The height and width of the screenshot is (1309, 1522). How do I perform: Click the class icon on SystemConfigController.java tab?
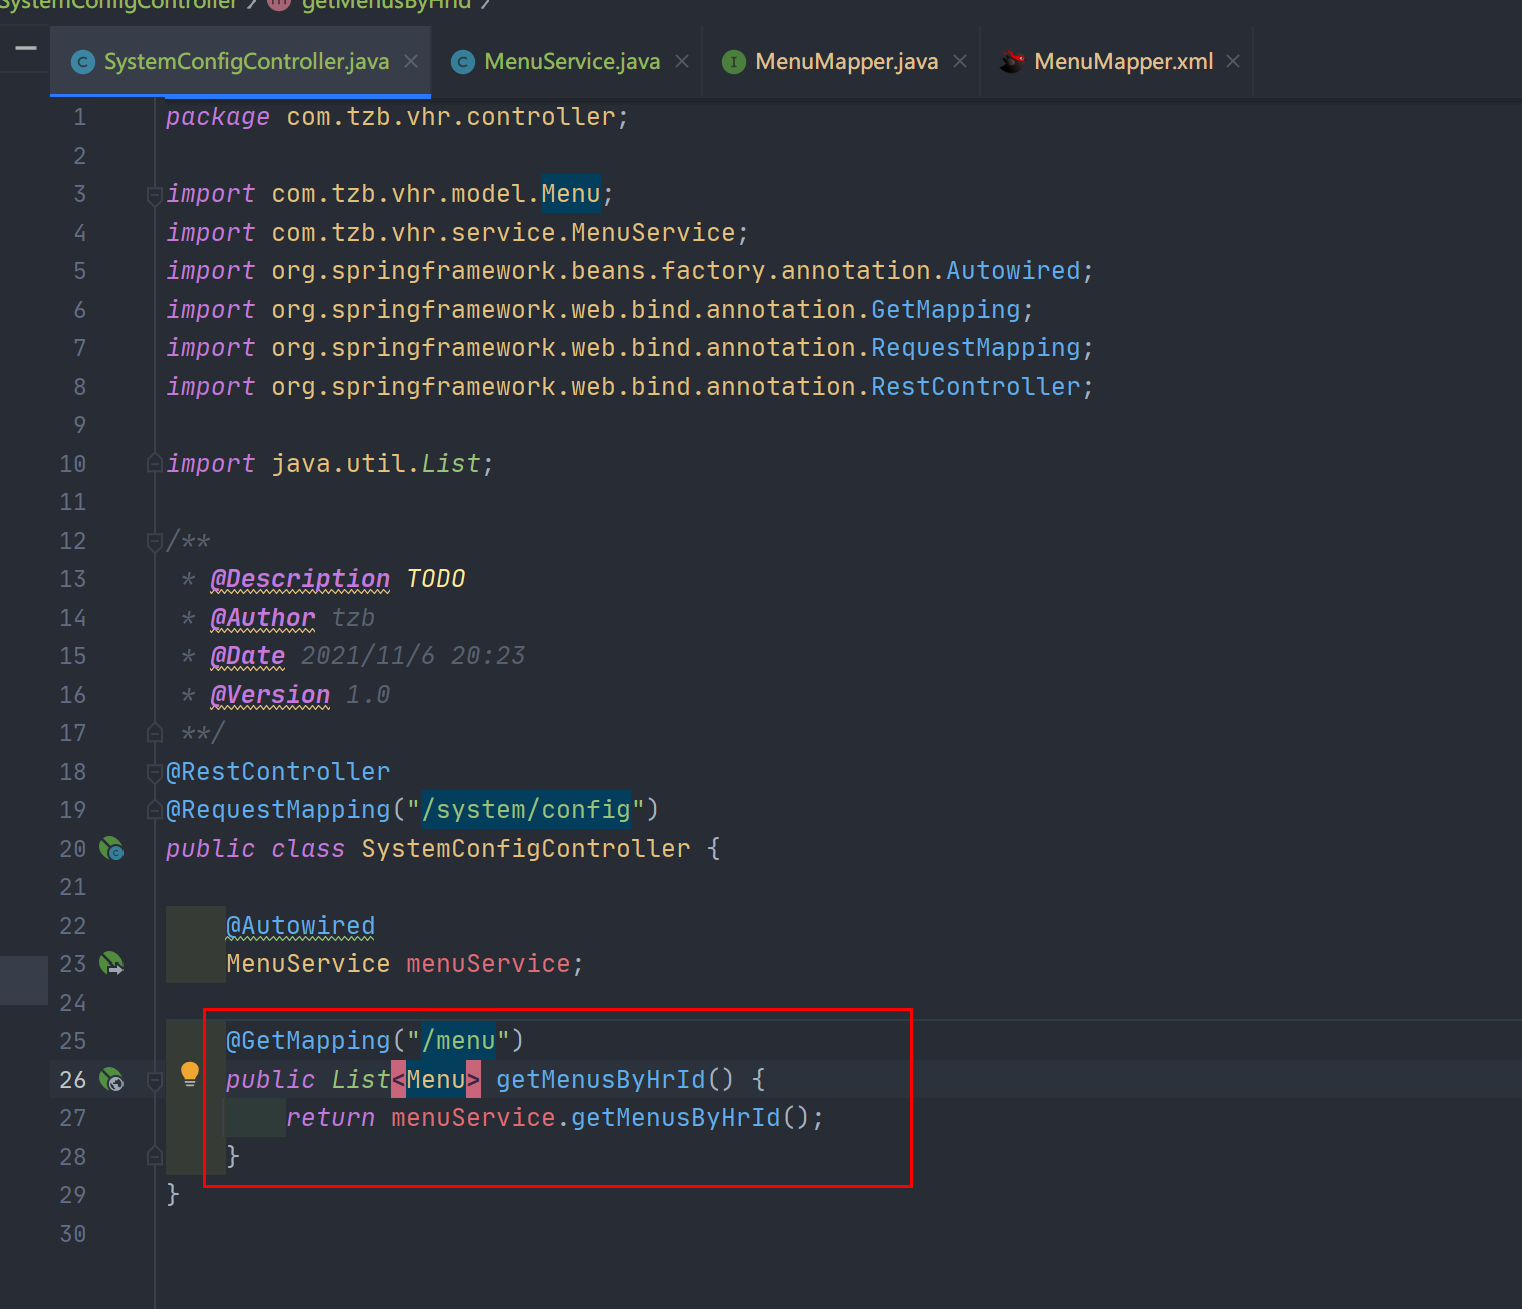(83, 62)
